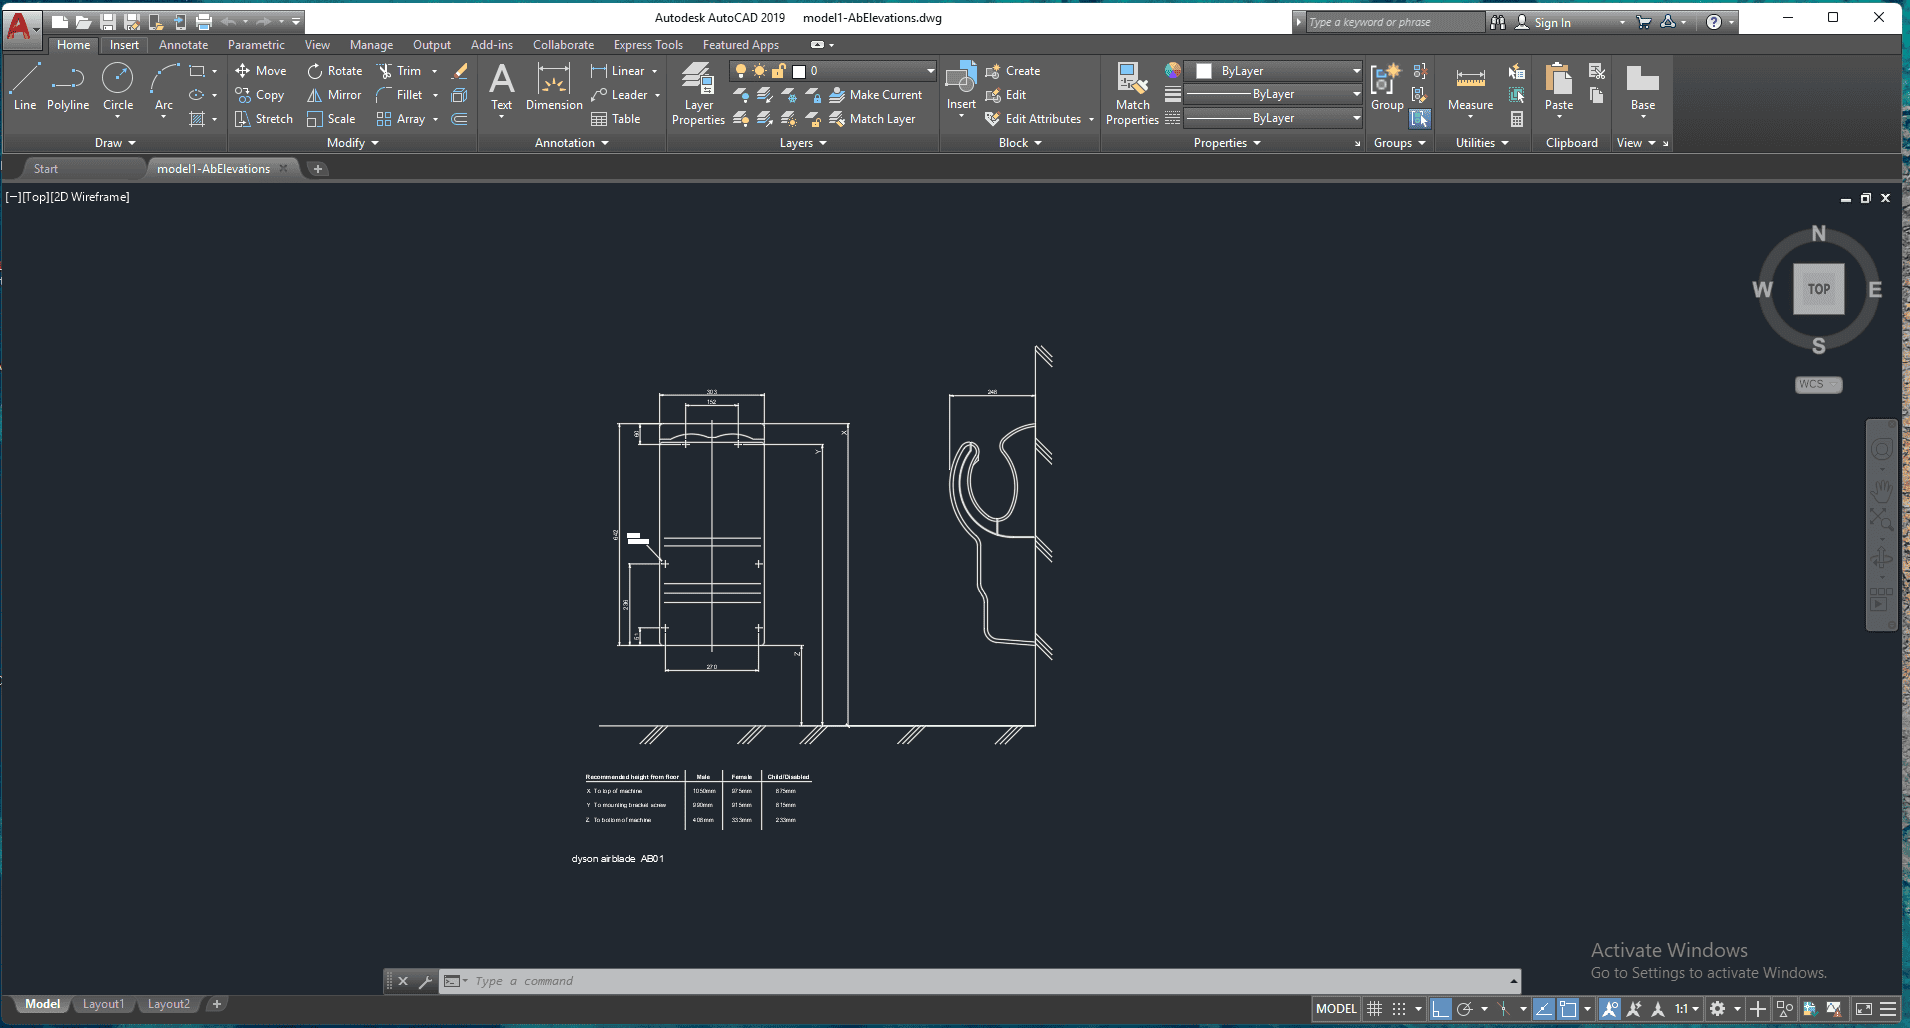Switch to the Annotate ribbon tab
Screen dimensions: 1910x1028
click(183, 45)
